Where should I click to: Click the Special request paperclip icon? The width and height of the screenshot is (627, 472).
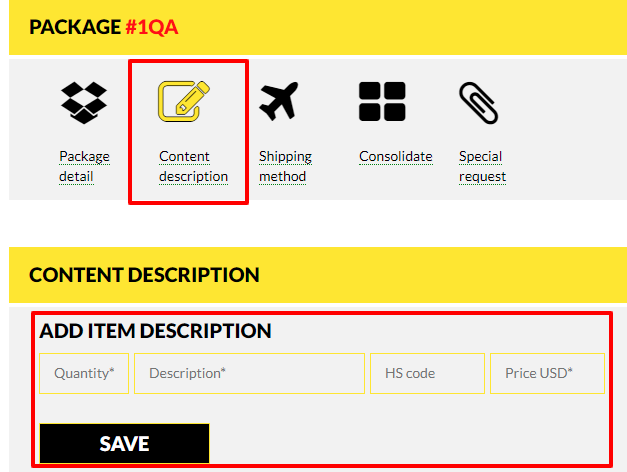pos(478,103)
